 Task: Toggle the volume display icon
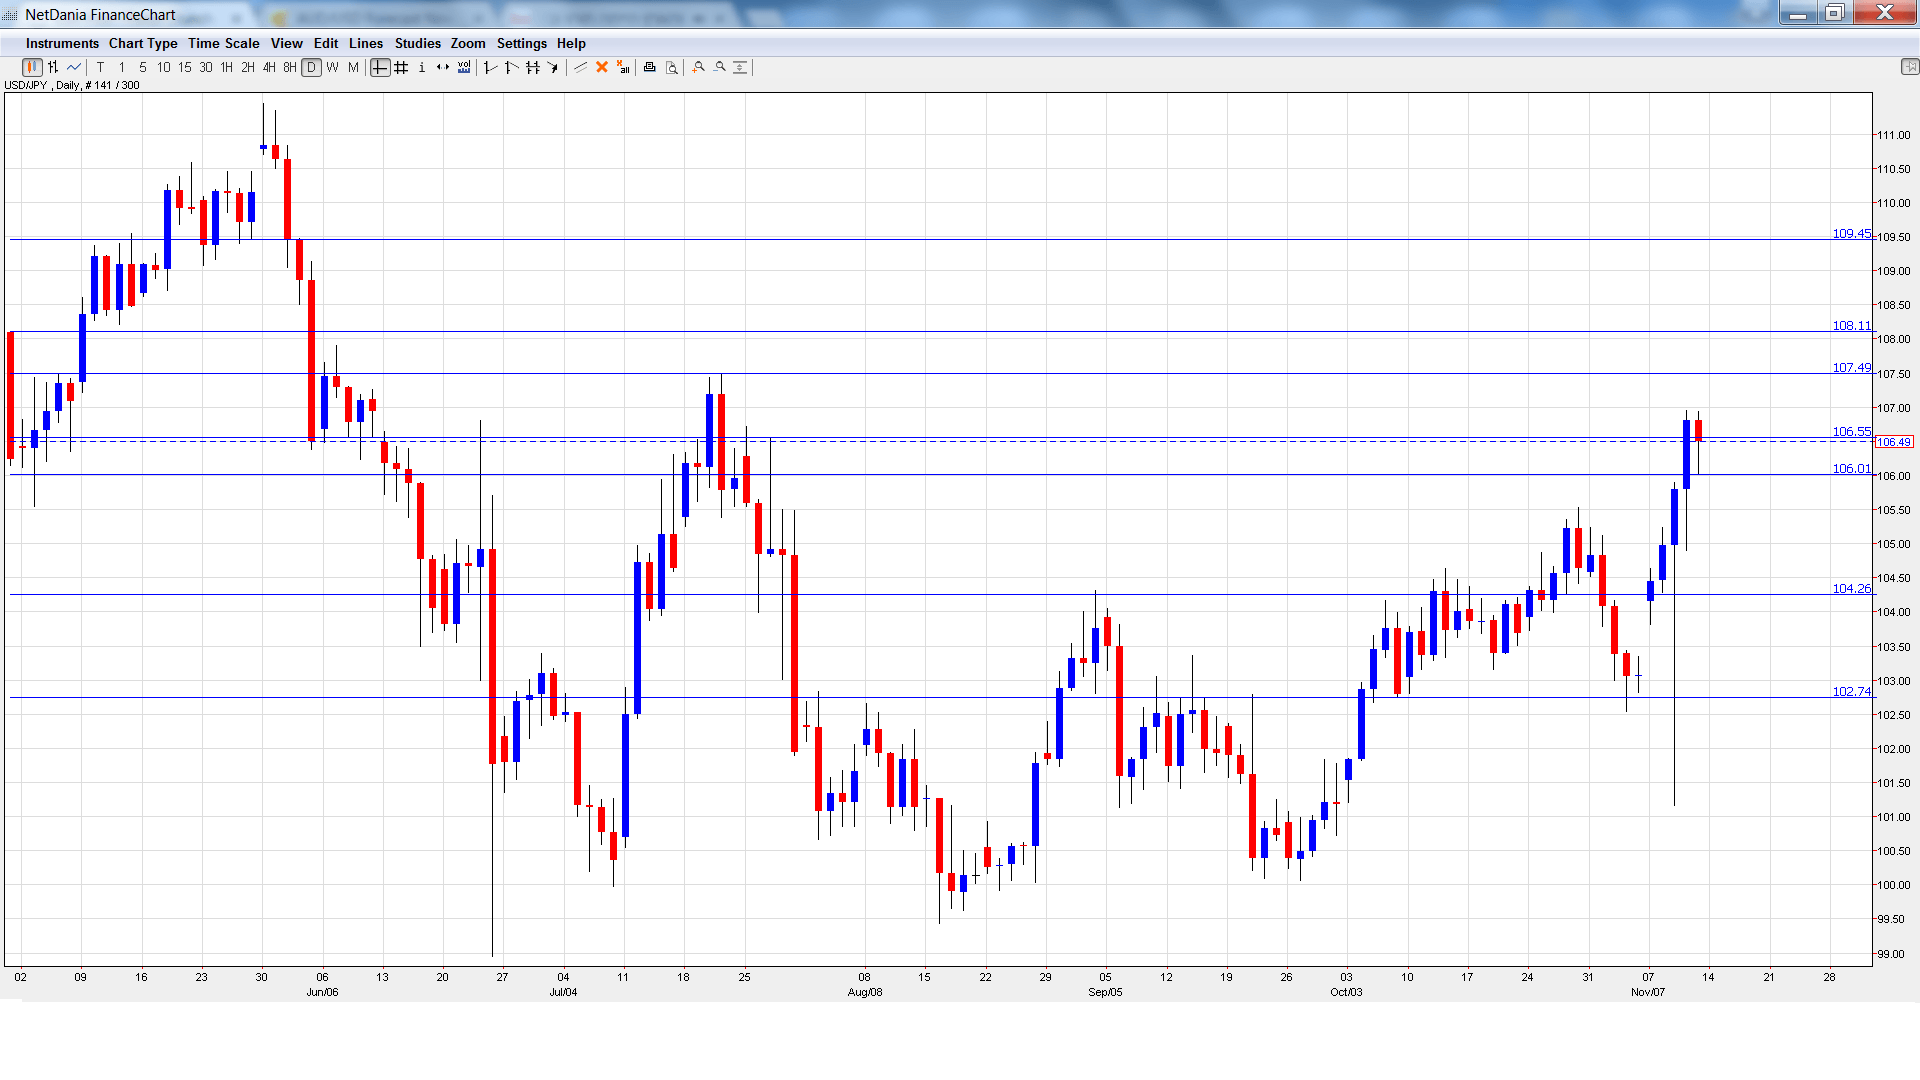(x=464, y=67)
